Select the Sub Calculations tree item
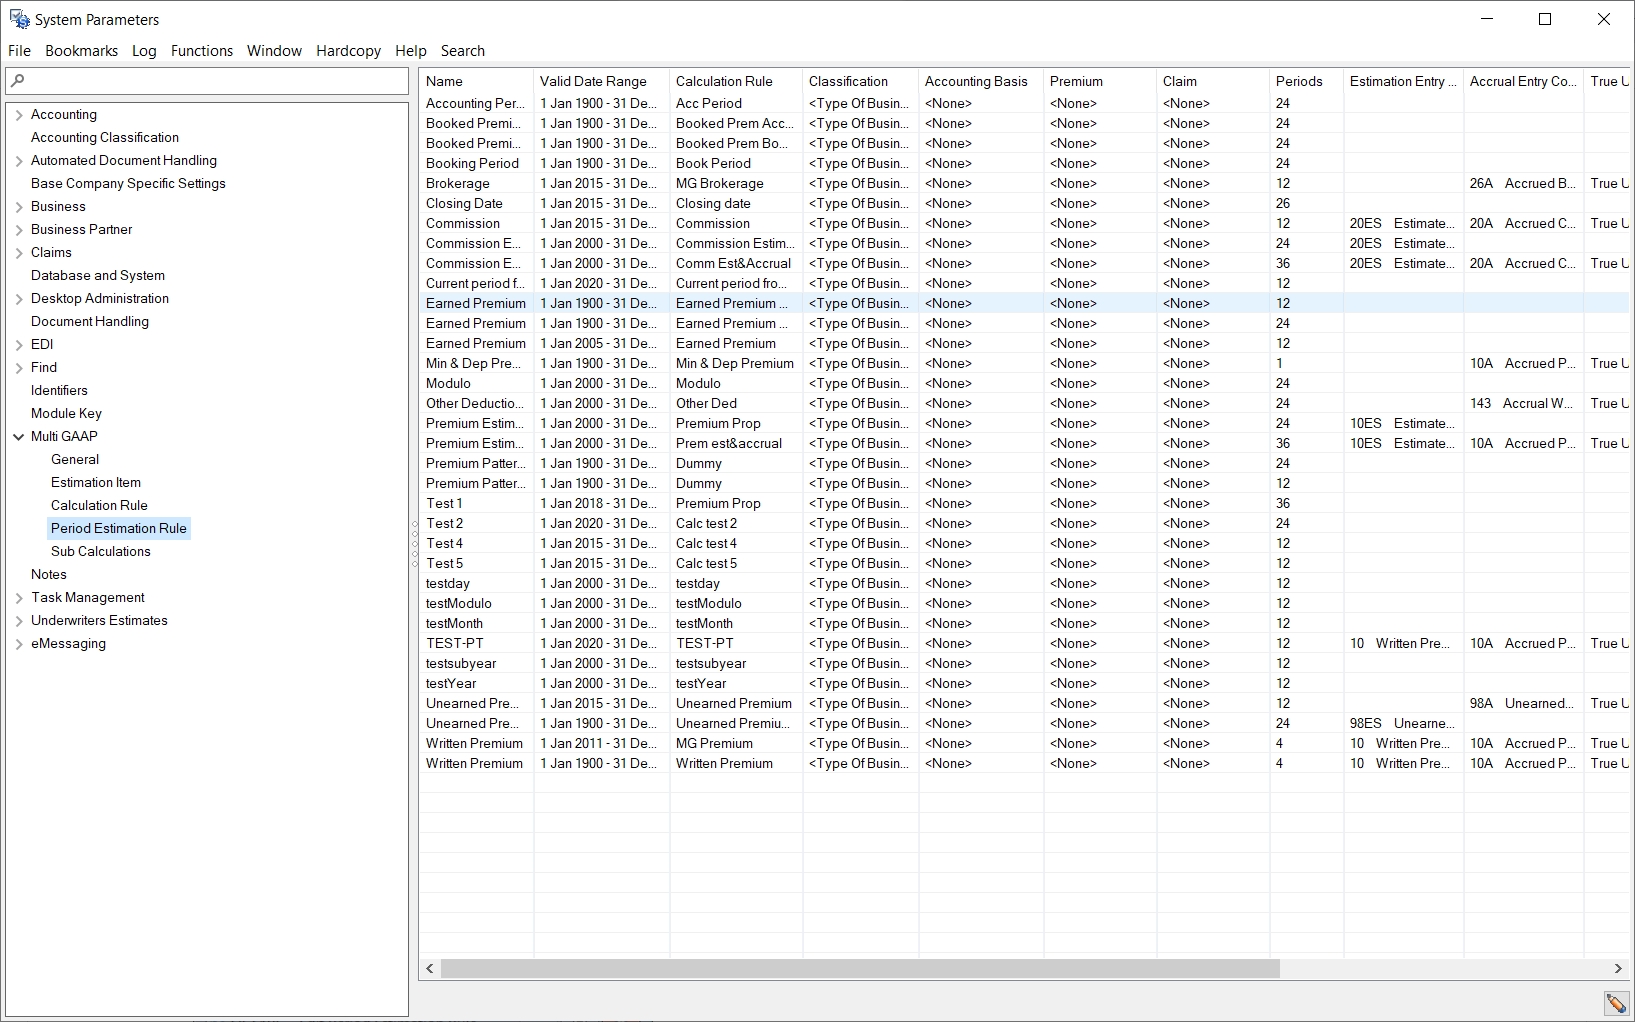This screenshot has height=1022, width=1635. click(x=100, y=552)
